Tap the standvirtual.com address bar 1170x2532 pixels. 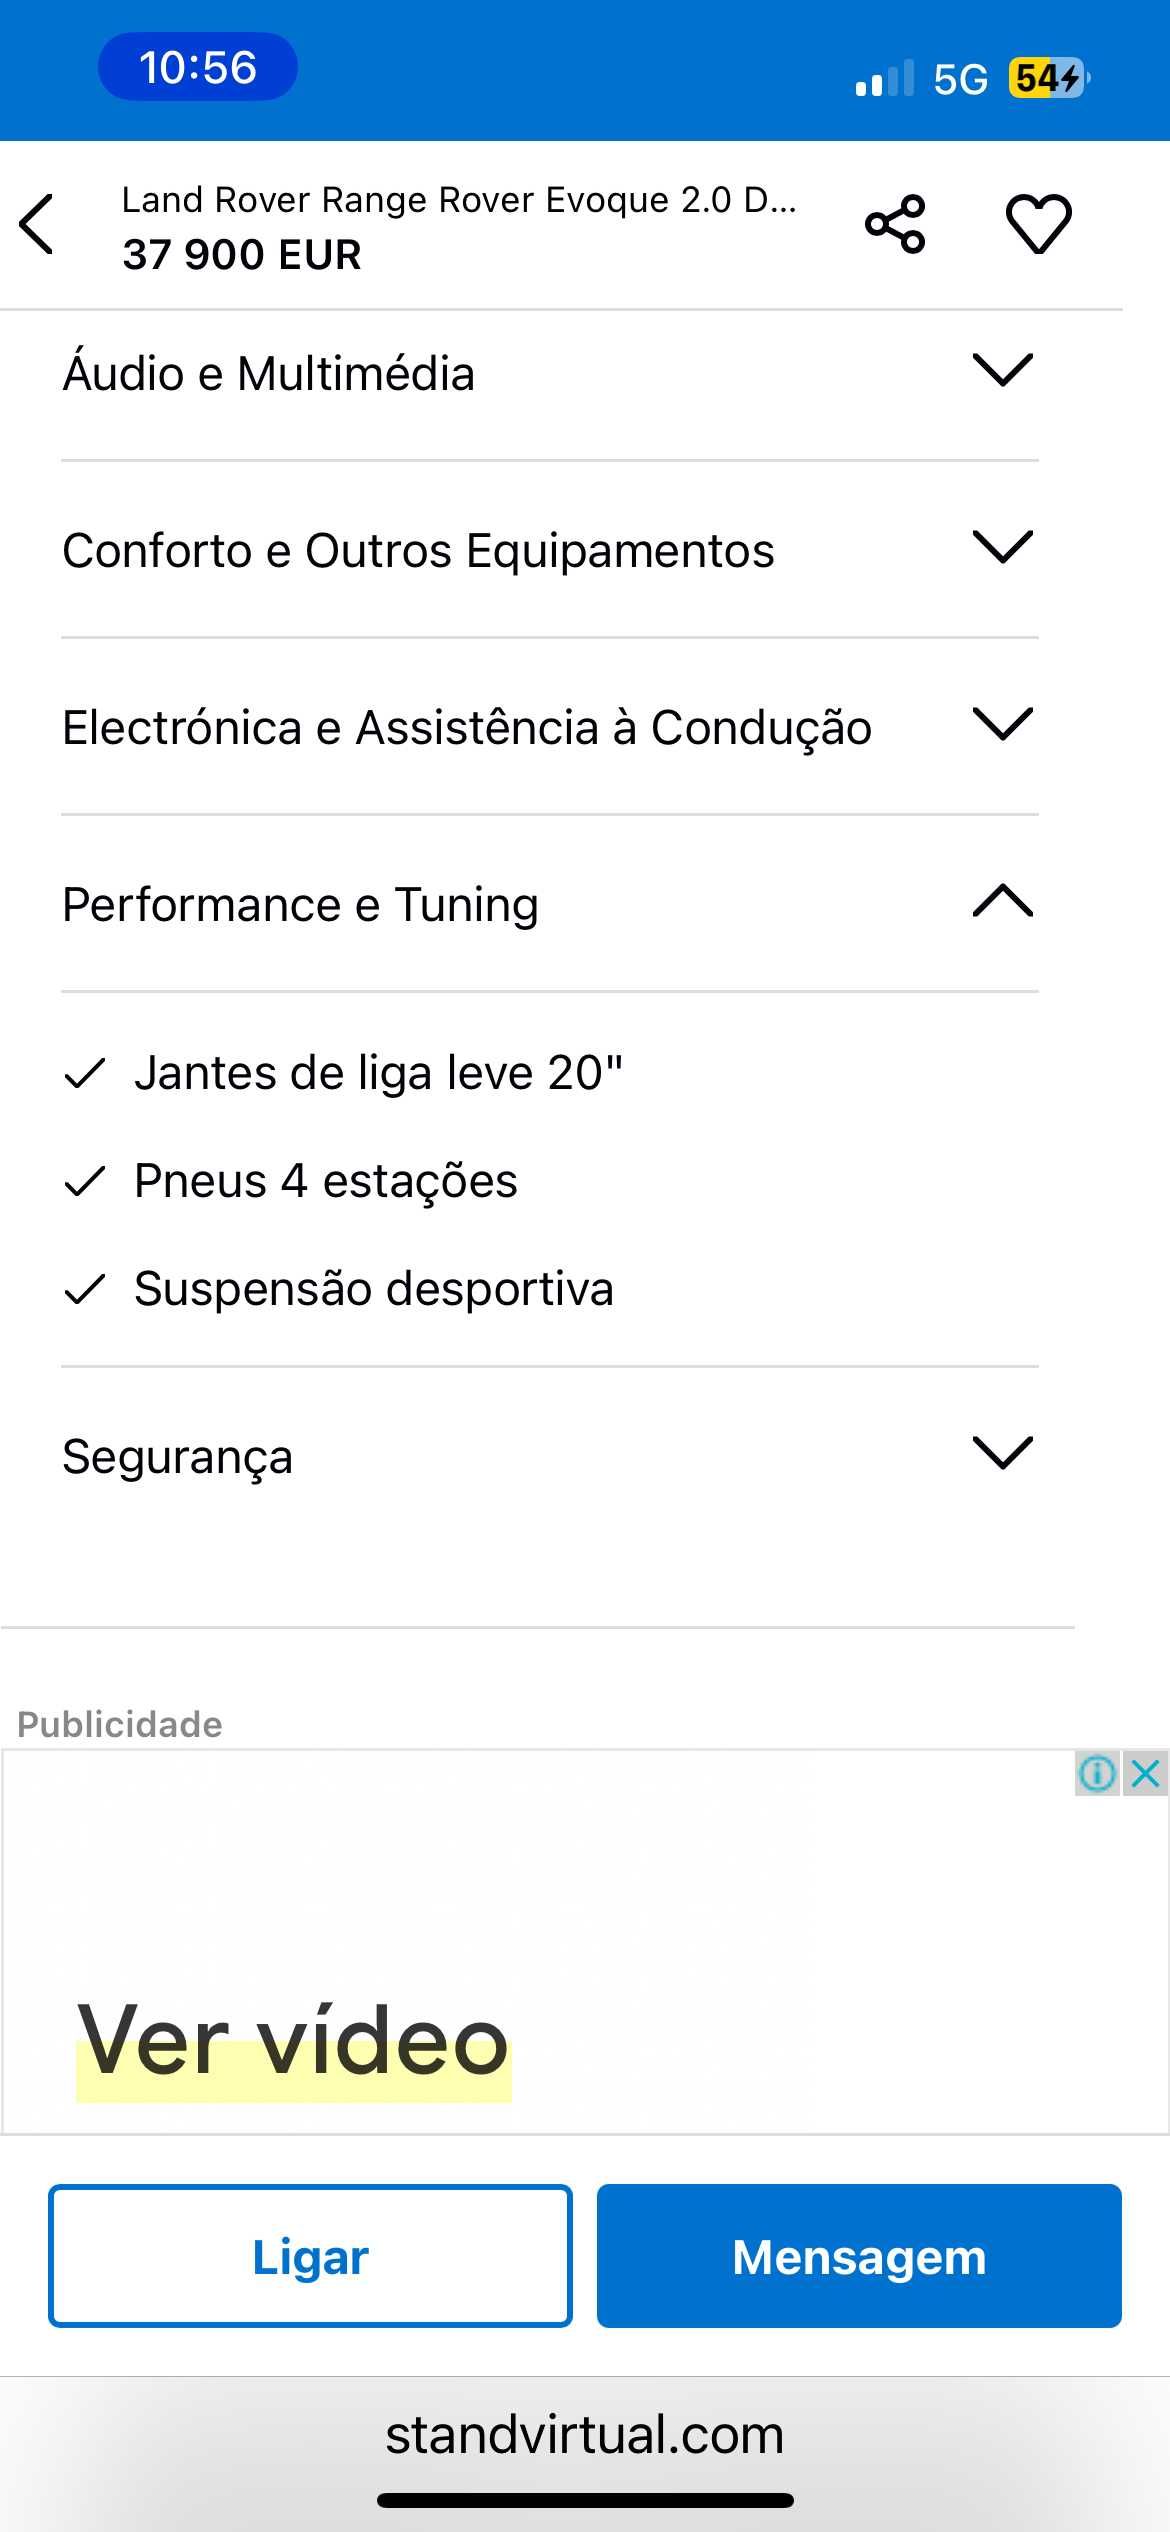(x=585, y=2435)
